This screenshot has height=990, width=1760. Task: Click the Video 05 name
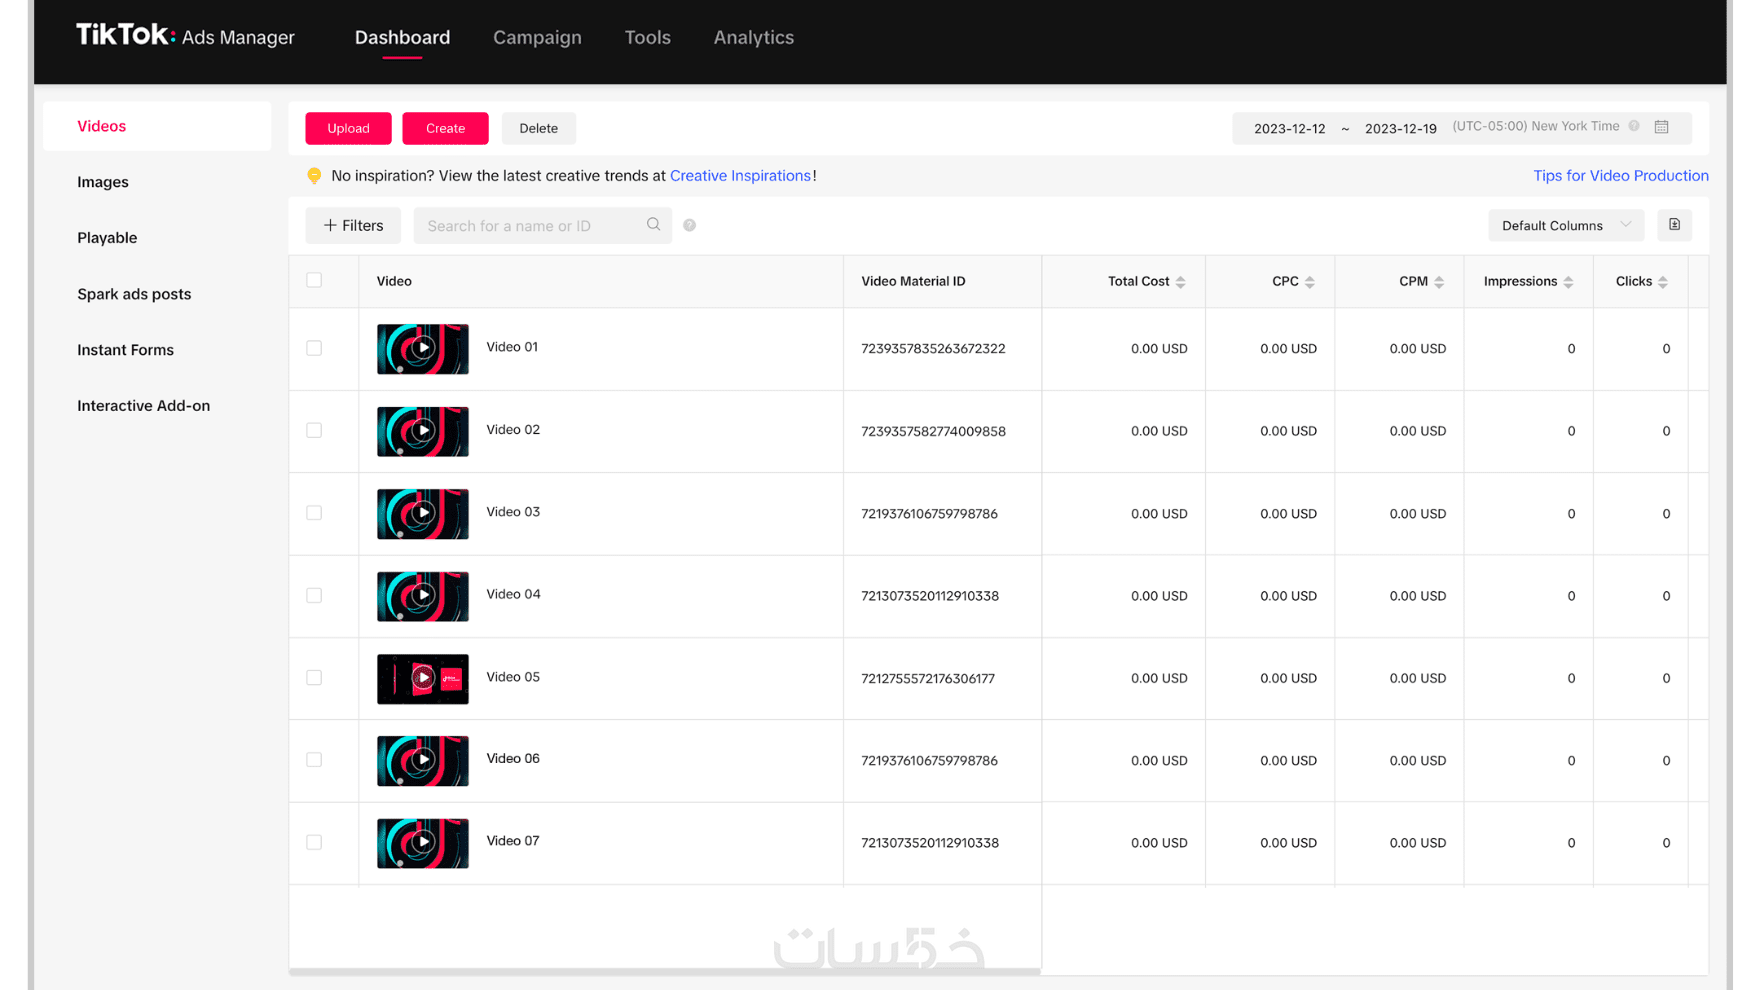click(513, 677)
